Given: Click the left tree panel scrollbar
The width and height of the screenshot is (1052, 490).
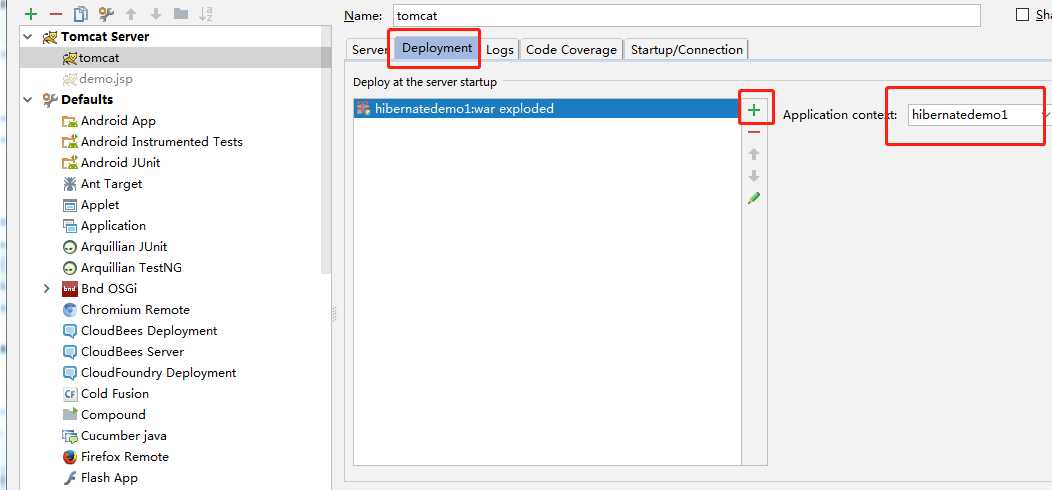Looking at the screenshot, I should [x=326, y=148].
